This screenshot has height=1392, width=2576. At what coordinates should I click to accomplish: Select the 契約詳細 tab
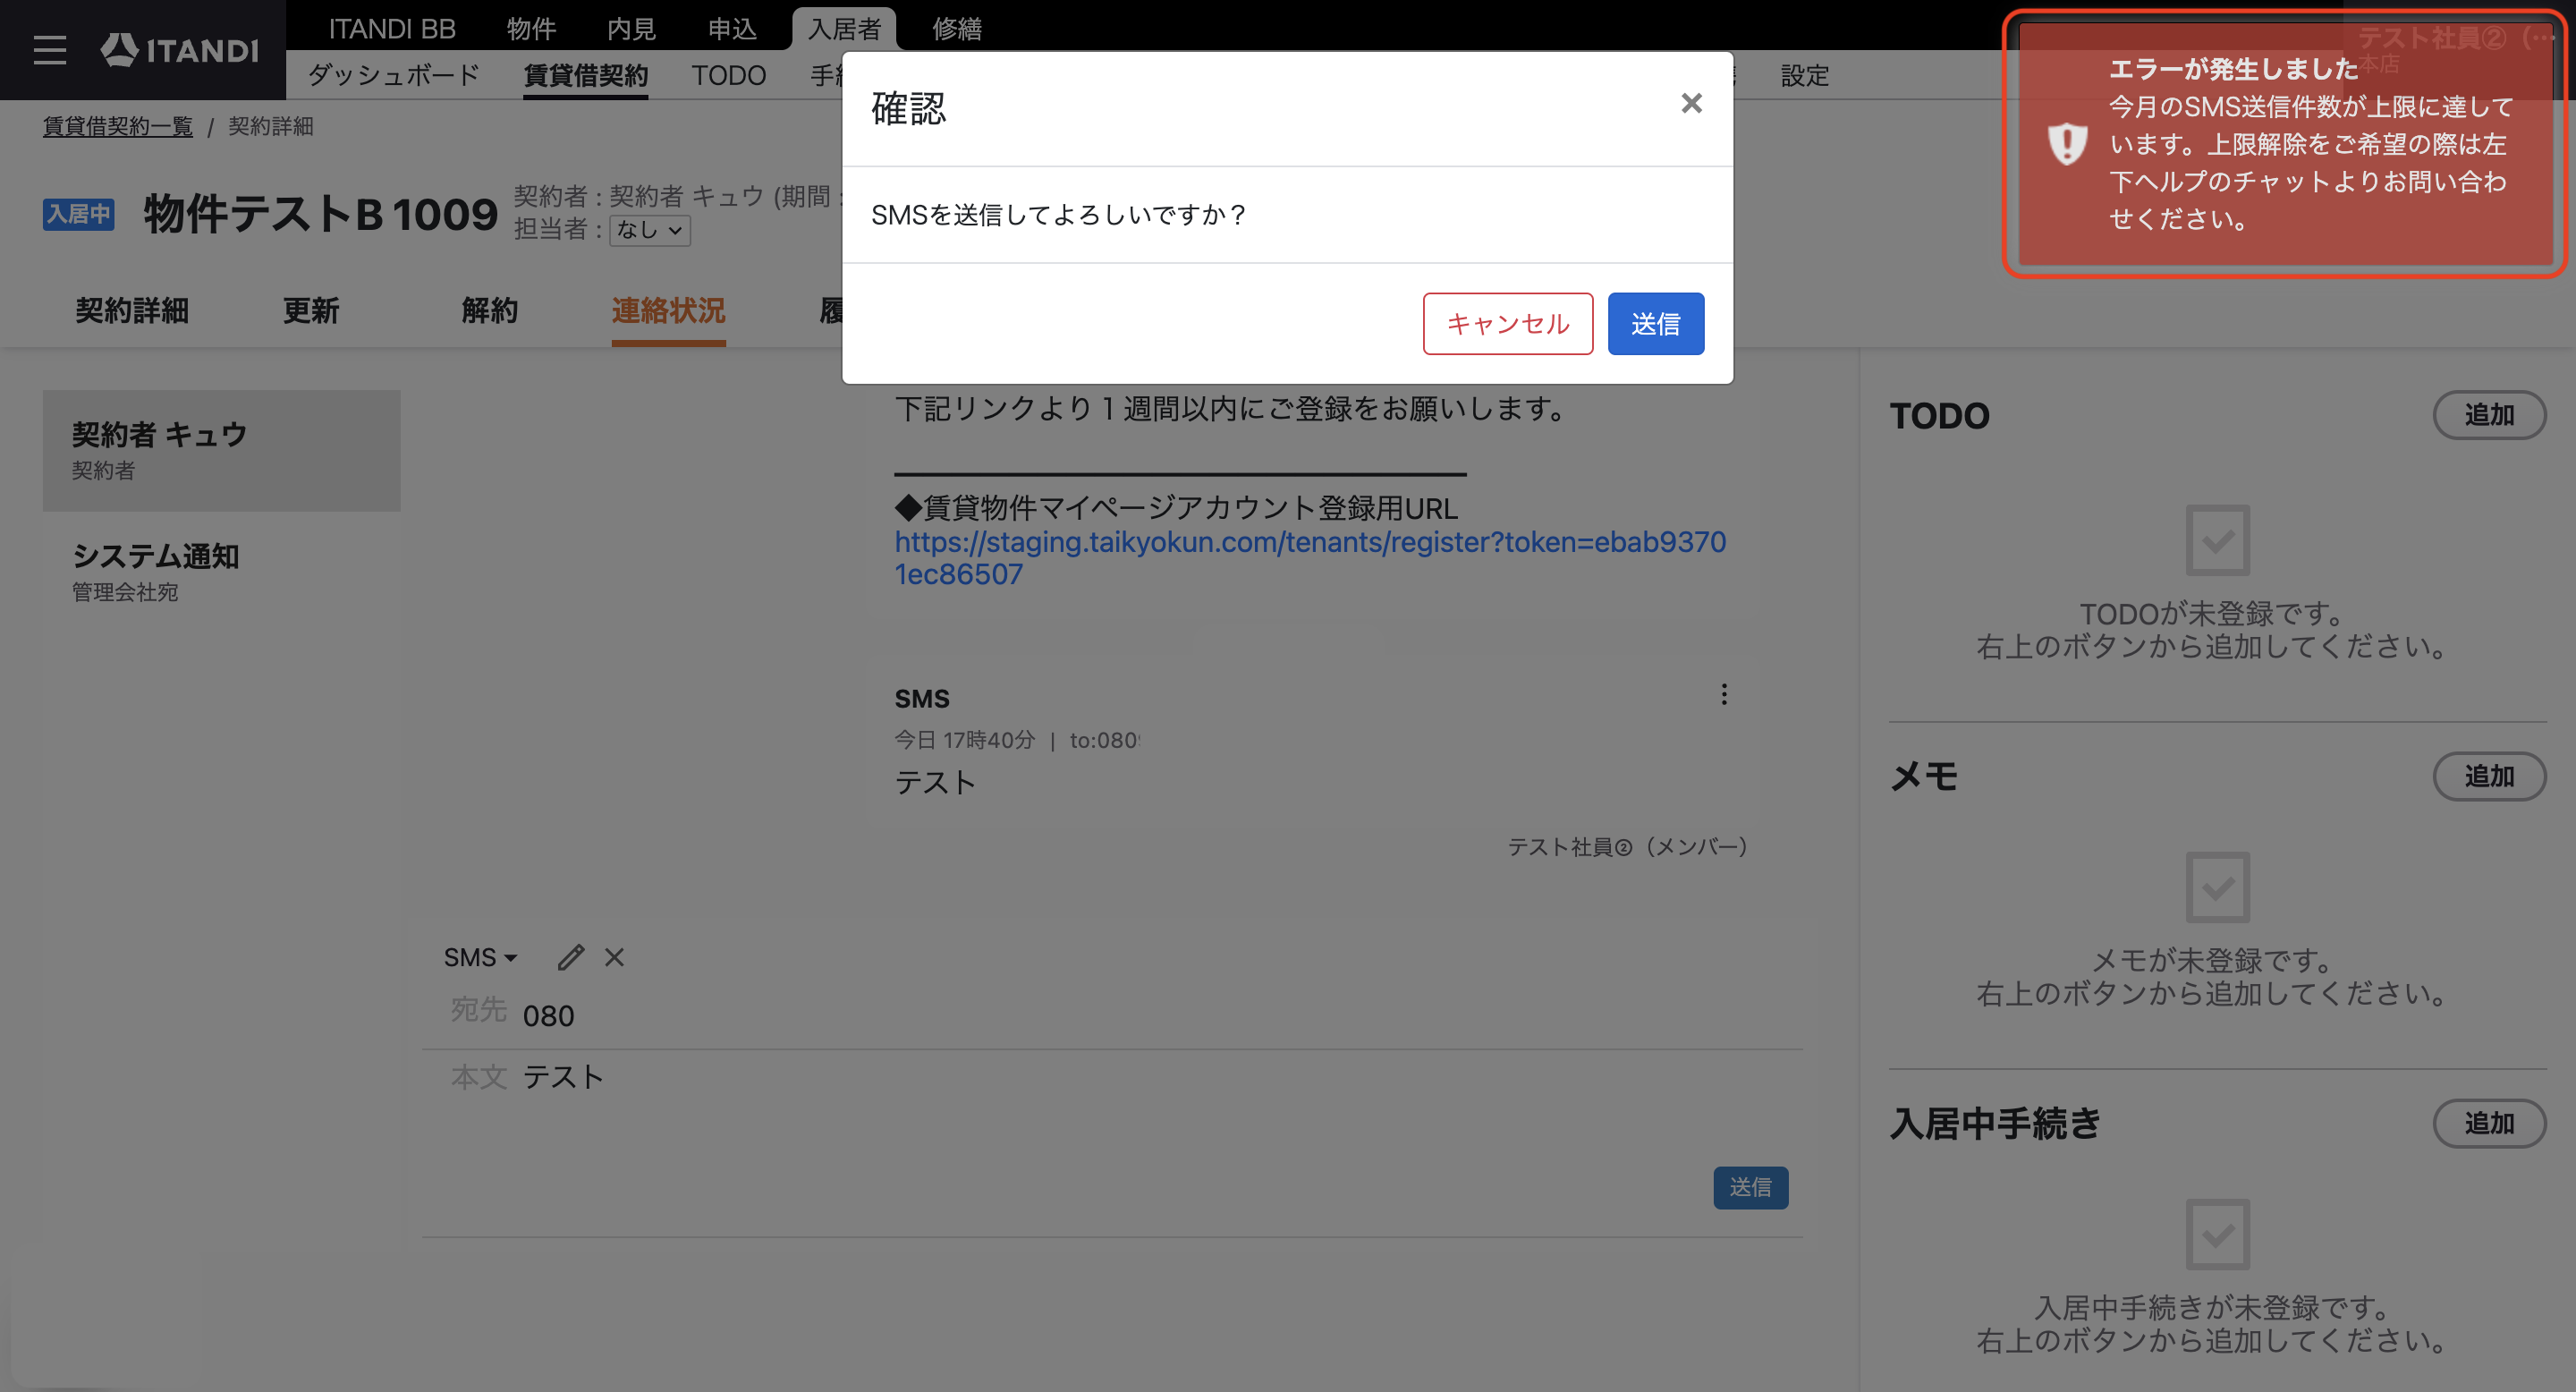(x=132, y=311)
